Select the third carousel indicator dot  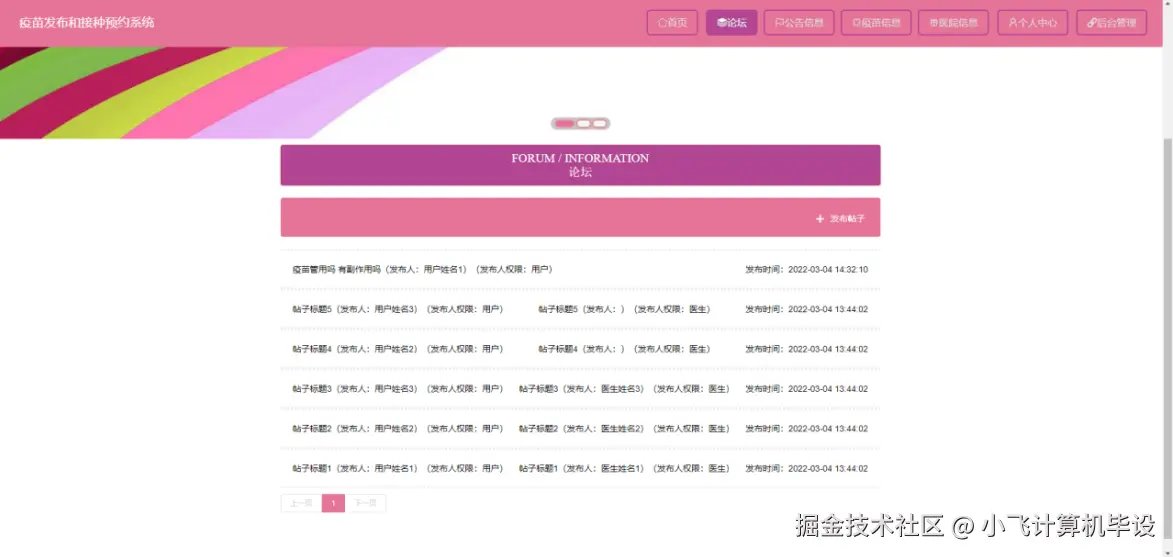(x=600, y=123)
